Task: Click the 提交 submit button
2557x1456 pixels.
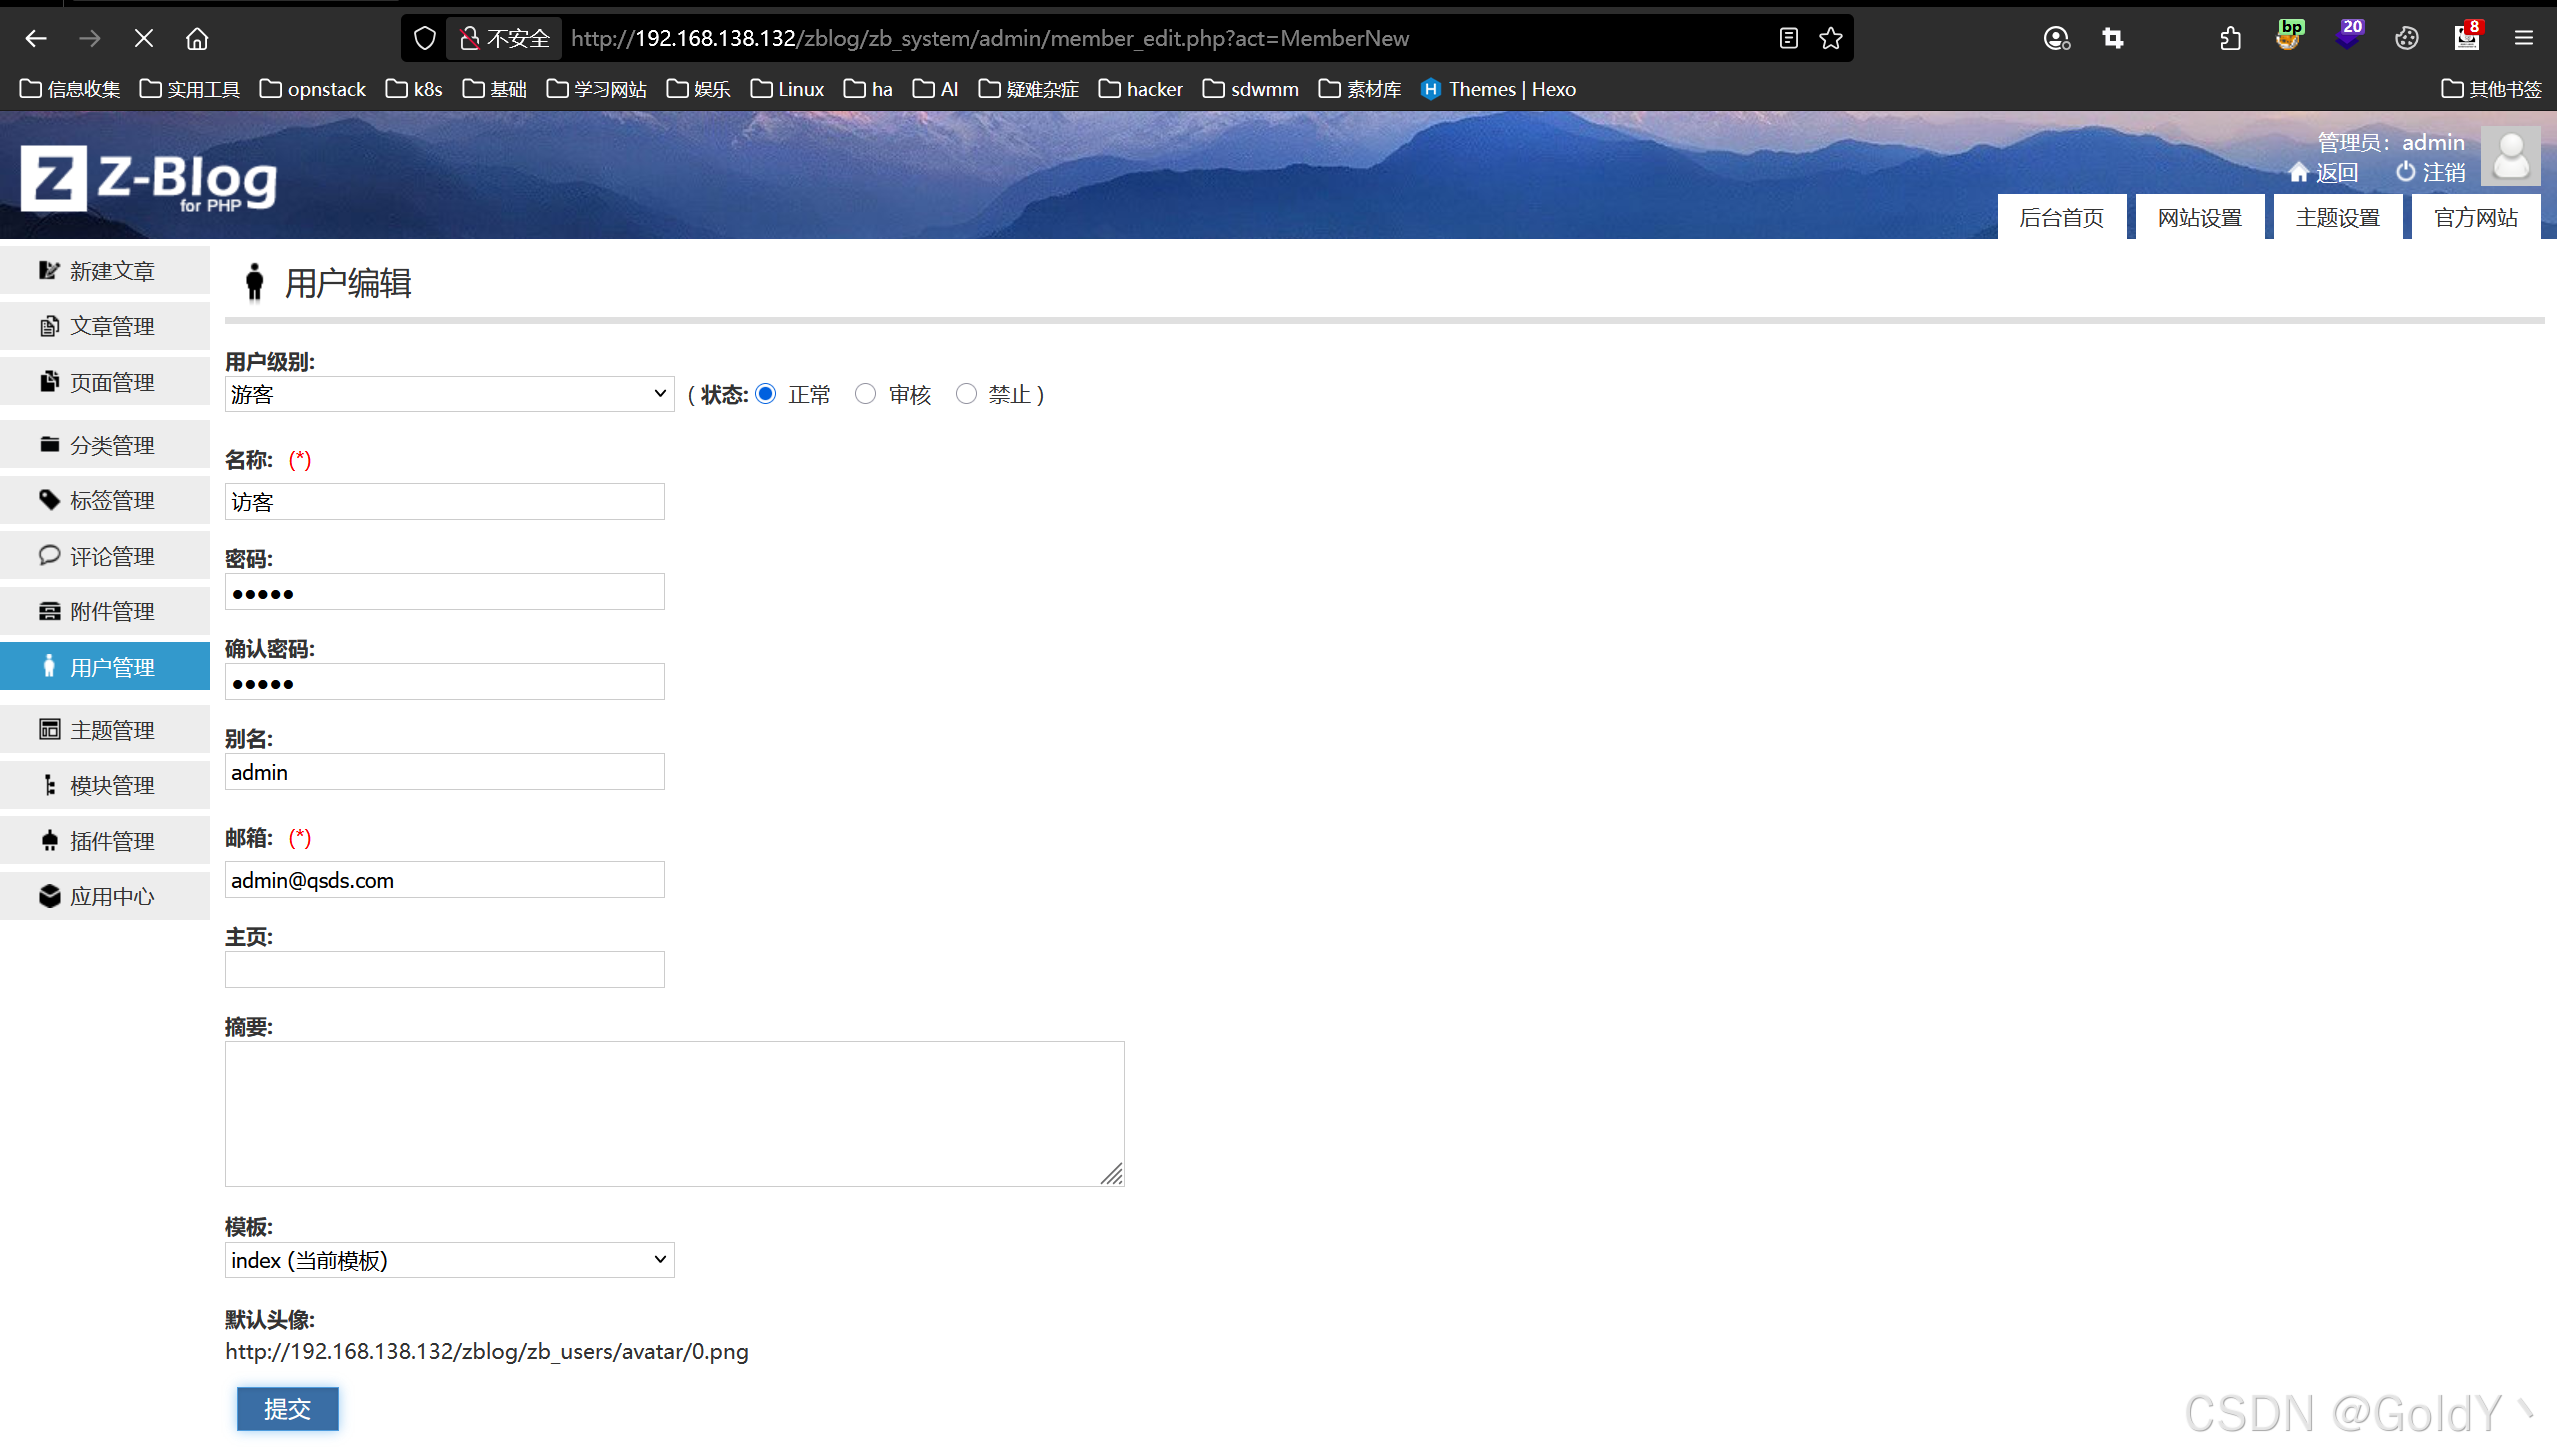Action: coord(287,1409)
